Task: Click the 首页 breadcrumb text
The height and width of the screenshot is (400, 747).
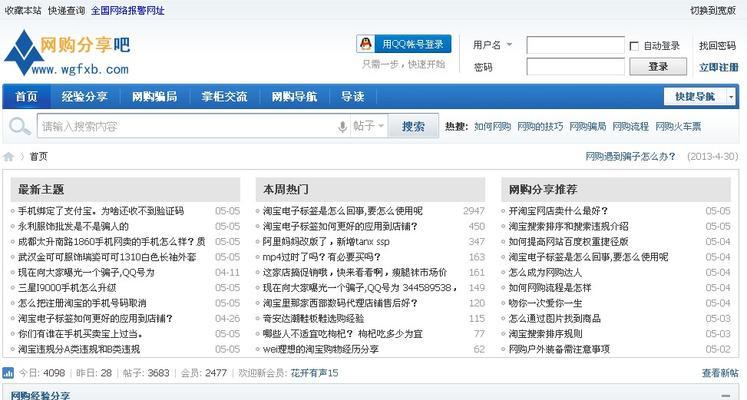Action: (x=39, y=157)
